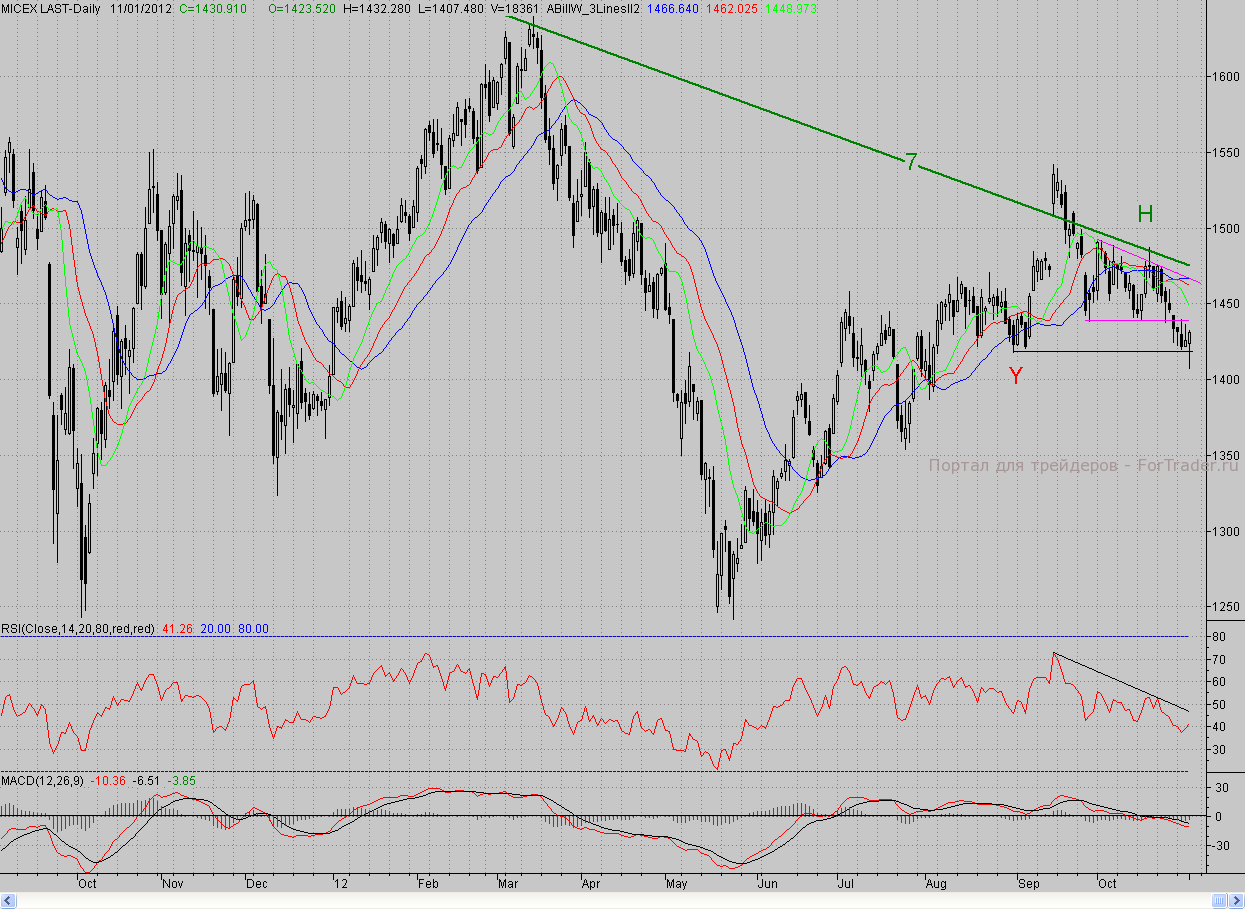Click the 60 label on RSI axis

[x=1218, y=682]
